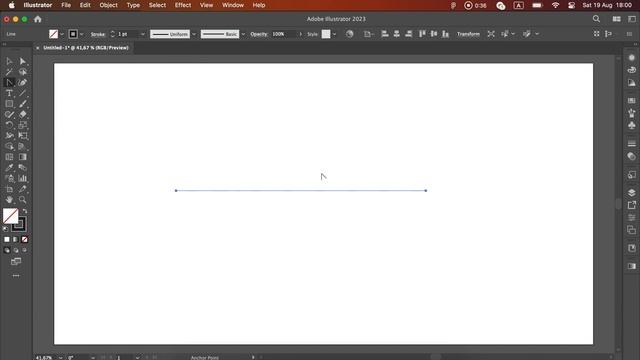Open stroke weight dropdown arrow

142,34
